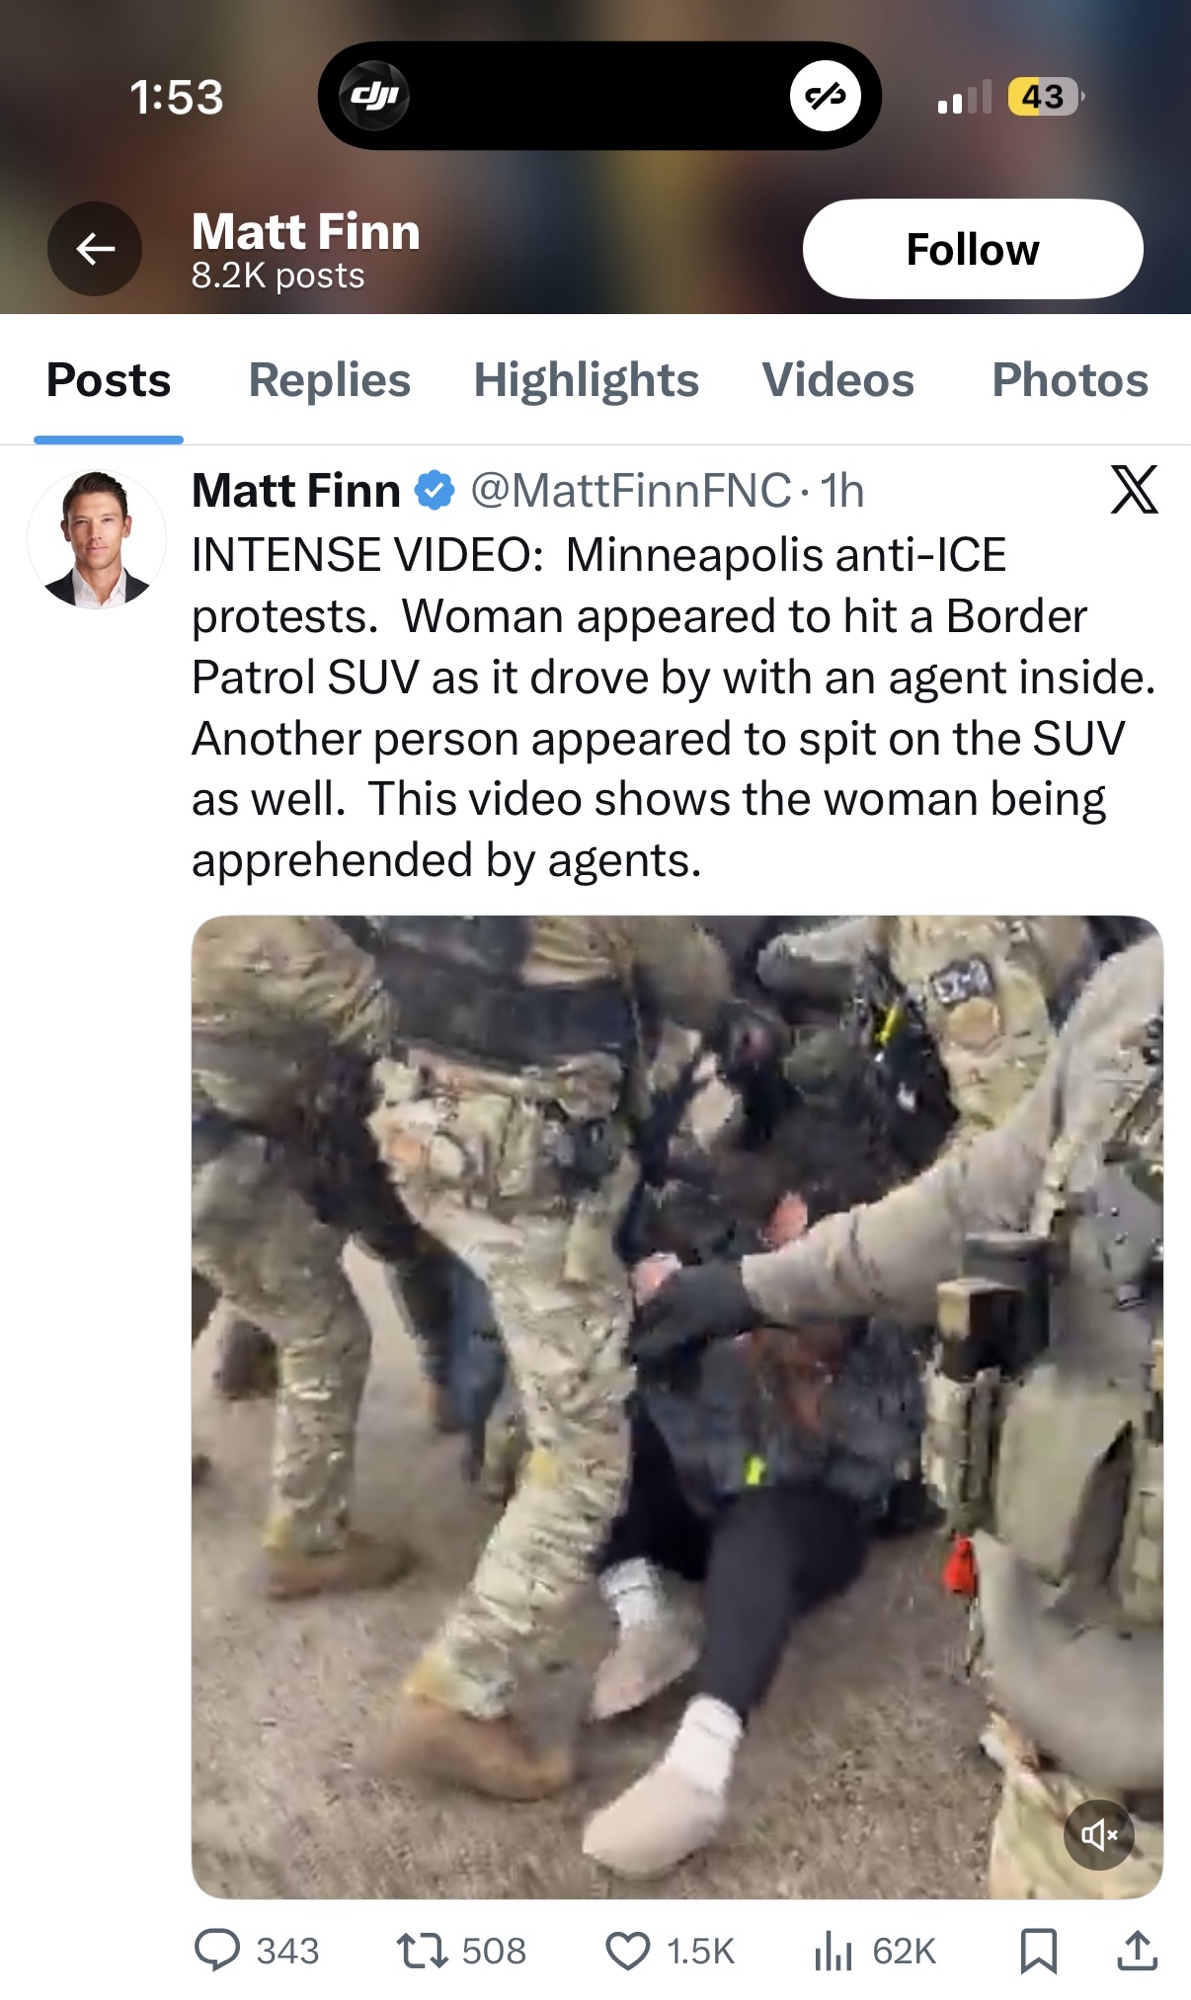Go to the Photos tab
This screenshot has width=1191, height=2000.
click(1070, 380)
